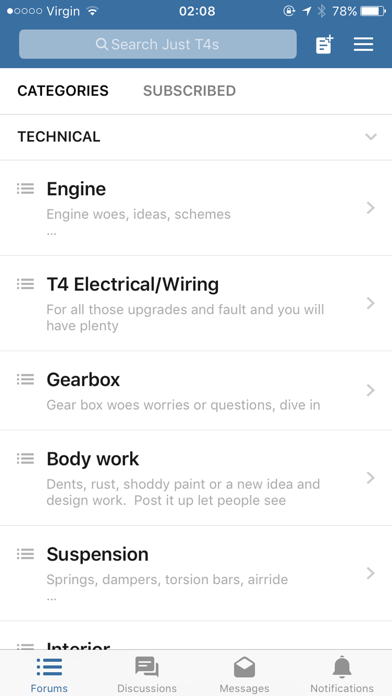Open the Messages envelope icon
Viewport: 392px width, 696px height.
coord(244,667)
